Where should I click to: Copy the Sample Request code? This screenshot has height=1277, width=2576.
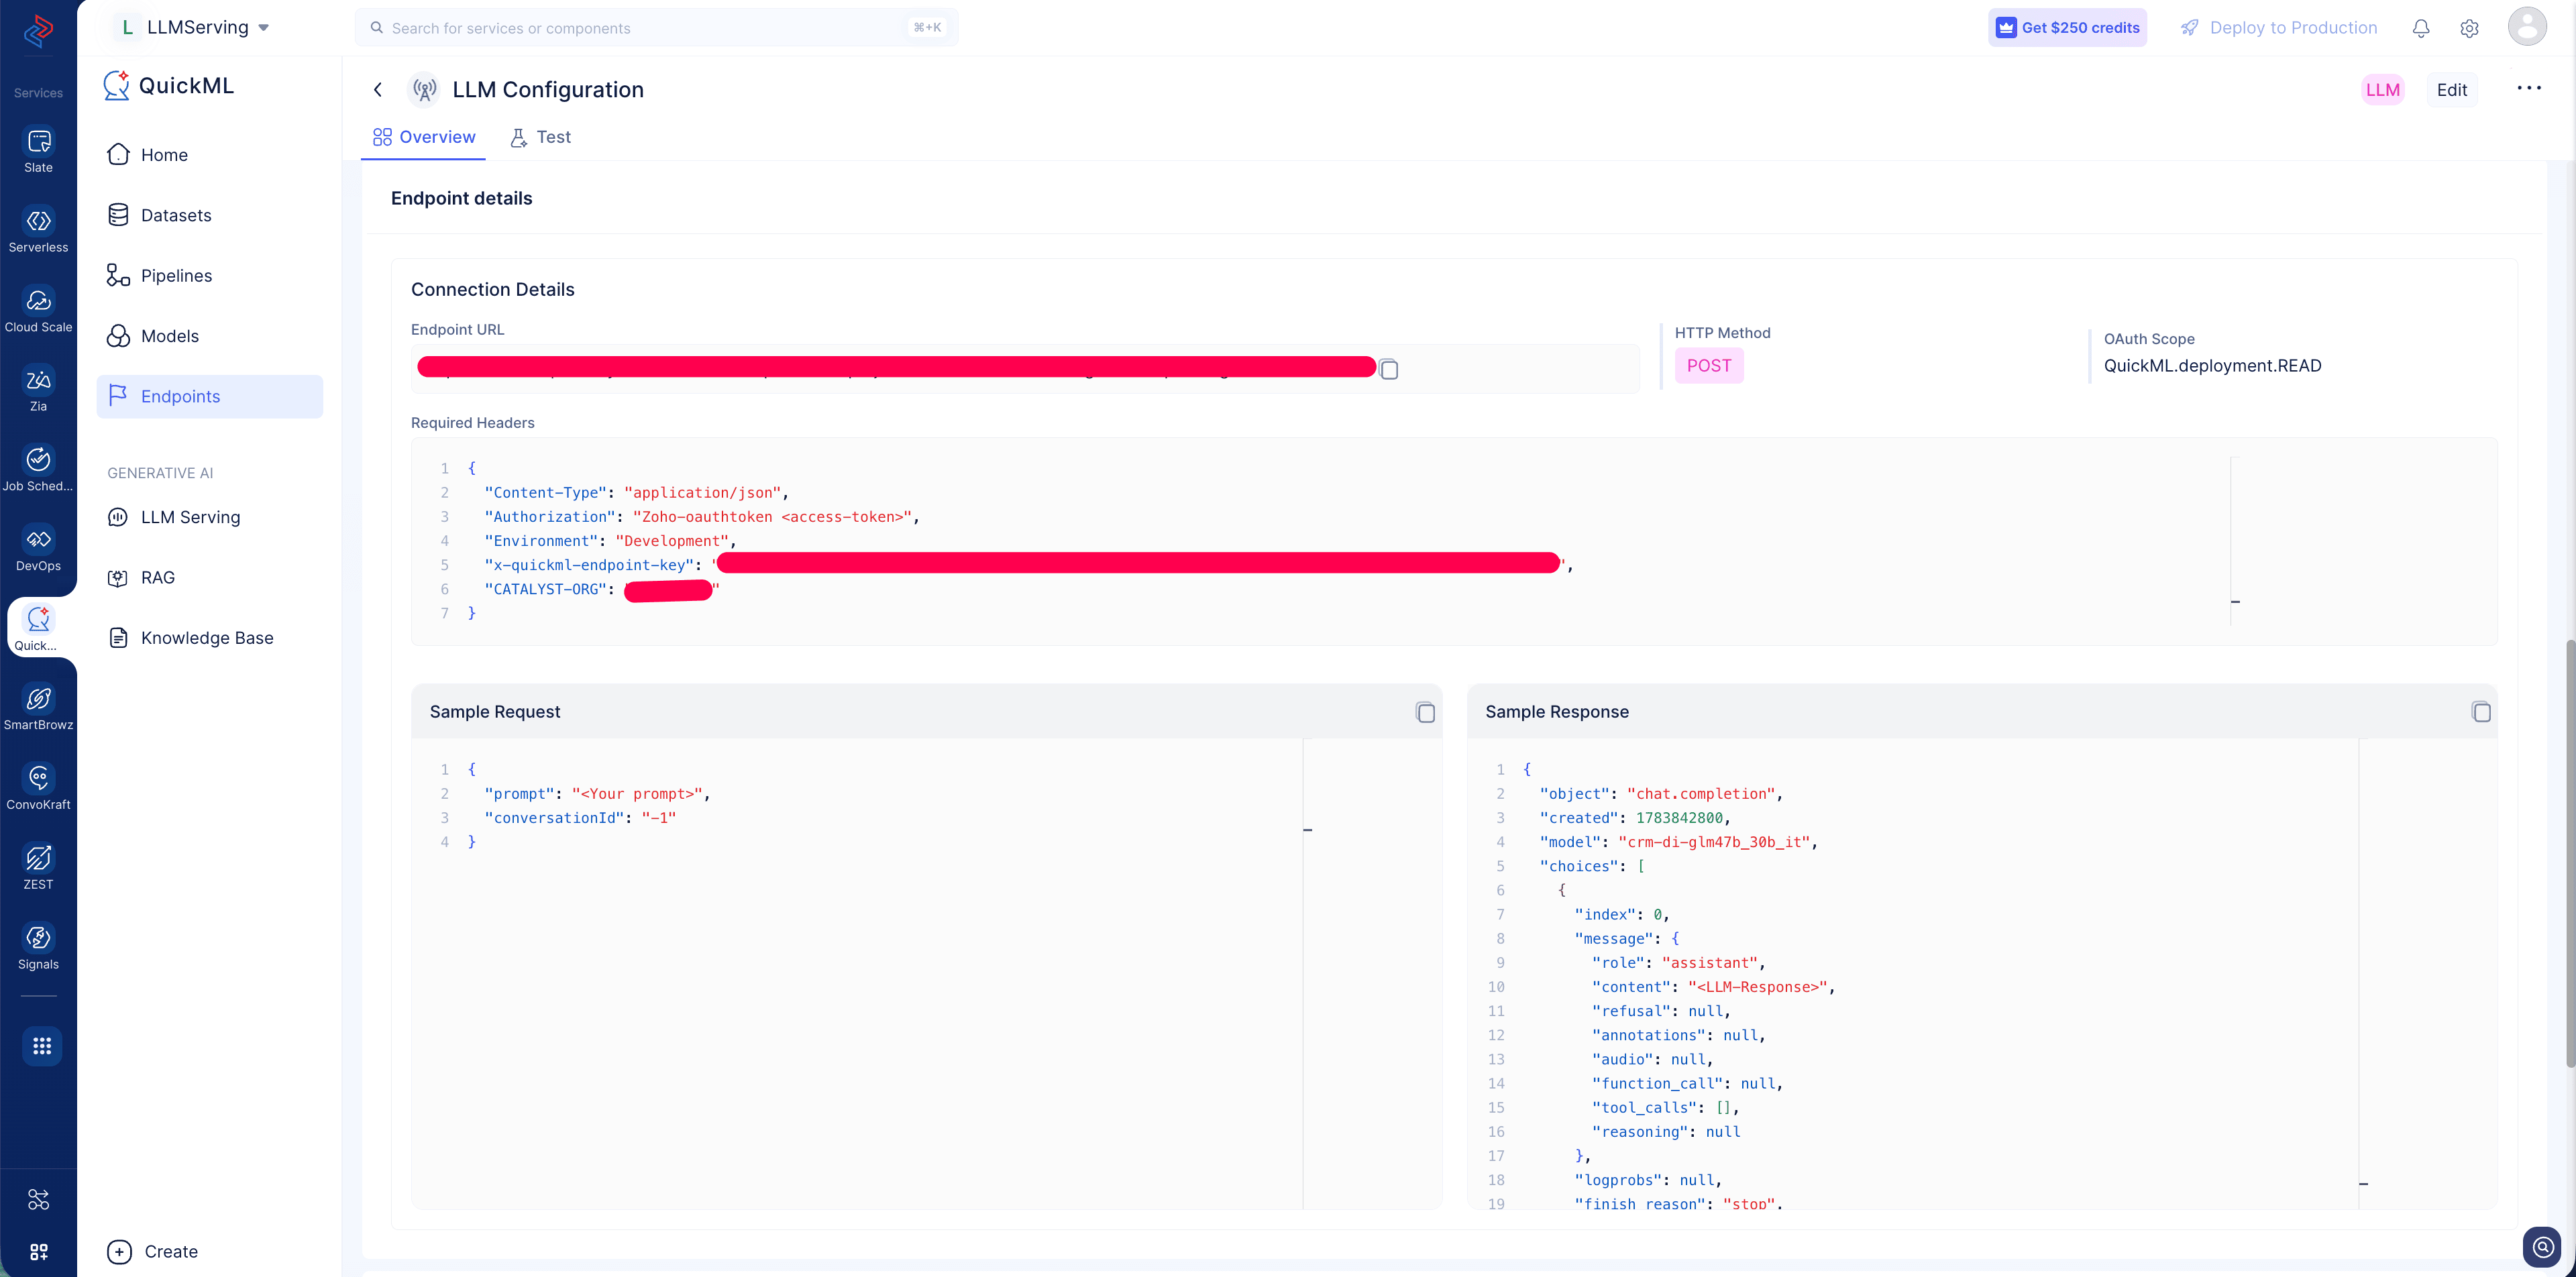click(1425, 712)
